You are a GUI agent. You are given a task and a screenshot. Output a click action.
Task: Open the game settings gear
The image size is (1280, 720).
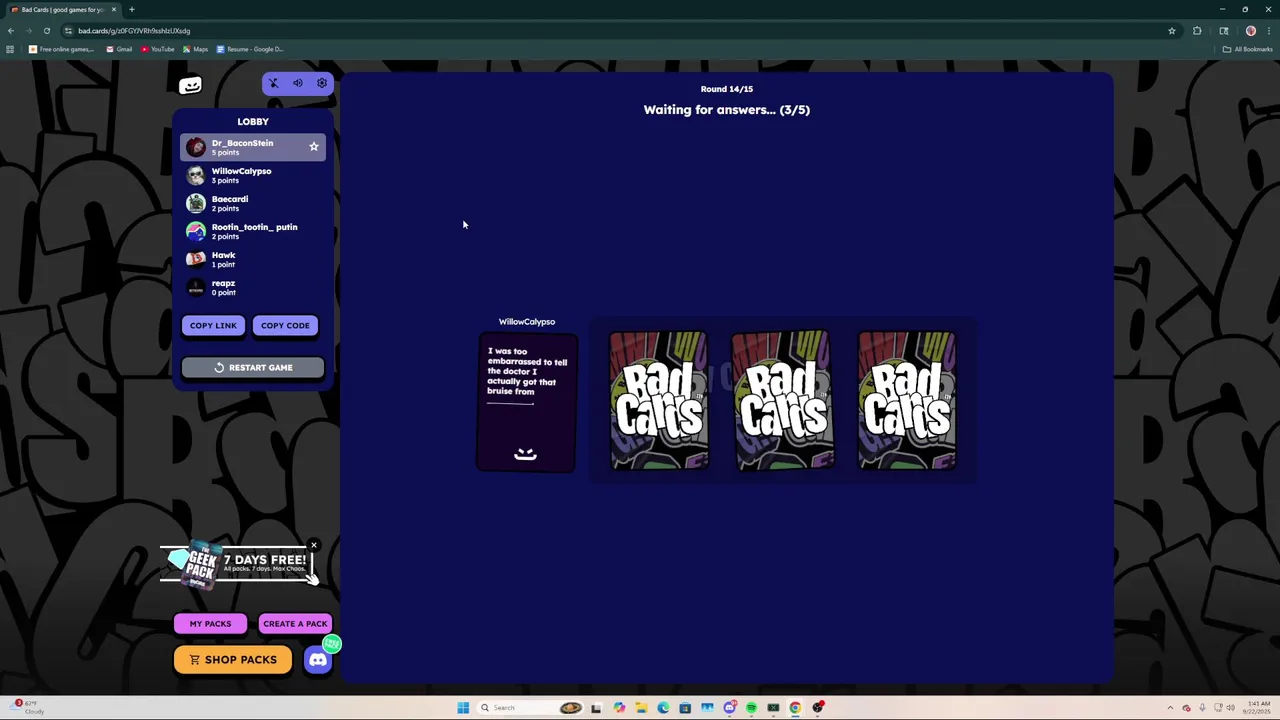[x=322, y=83]
